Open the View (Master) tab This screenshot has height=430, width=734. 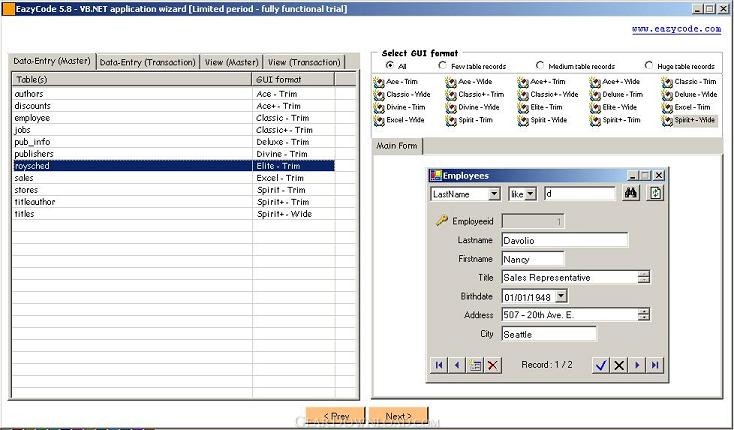pos(231,62)
